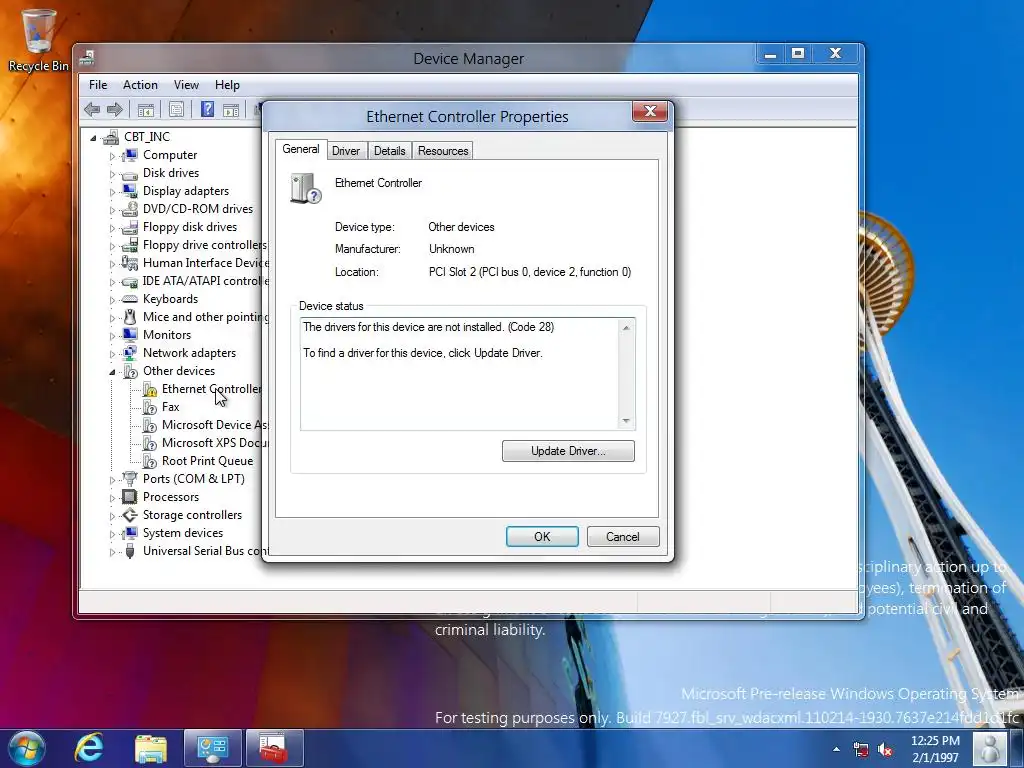Show hidden tray icons arrow

tap(837, 750)
